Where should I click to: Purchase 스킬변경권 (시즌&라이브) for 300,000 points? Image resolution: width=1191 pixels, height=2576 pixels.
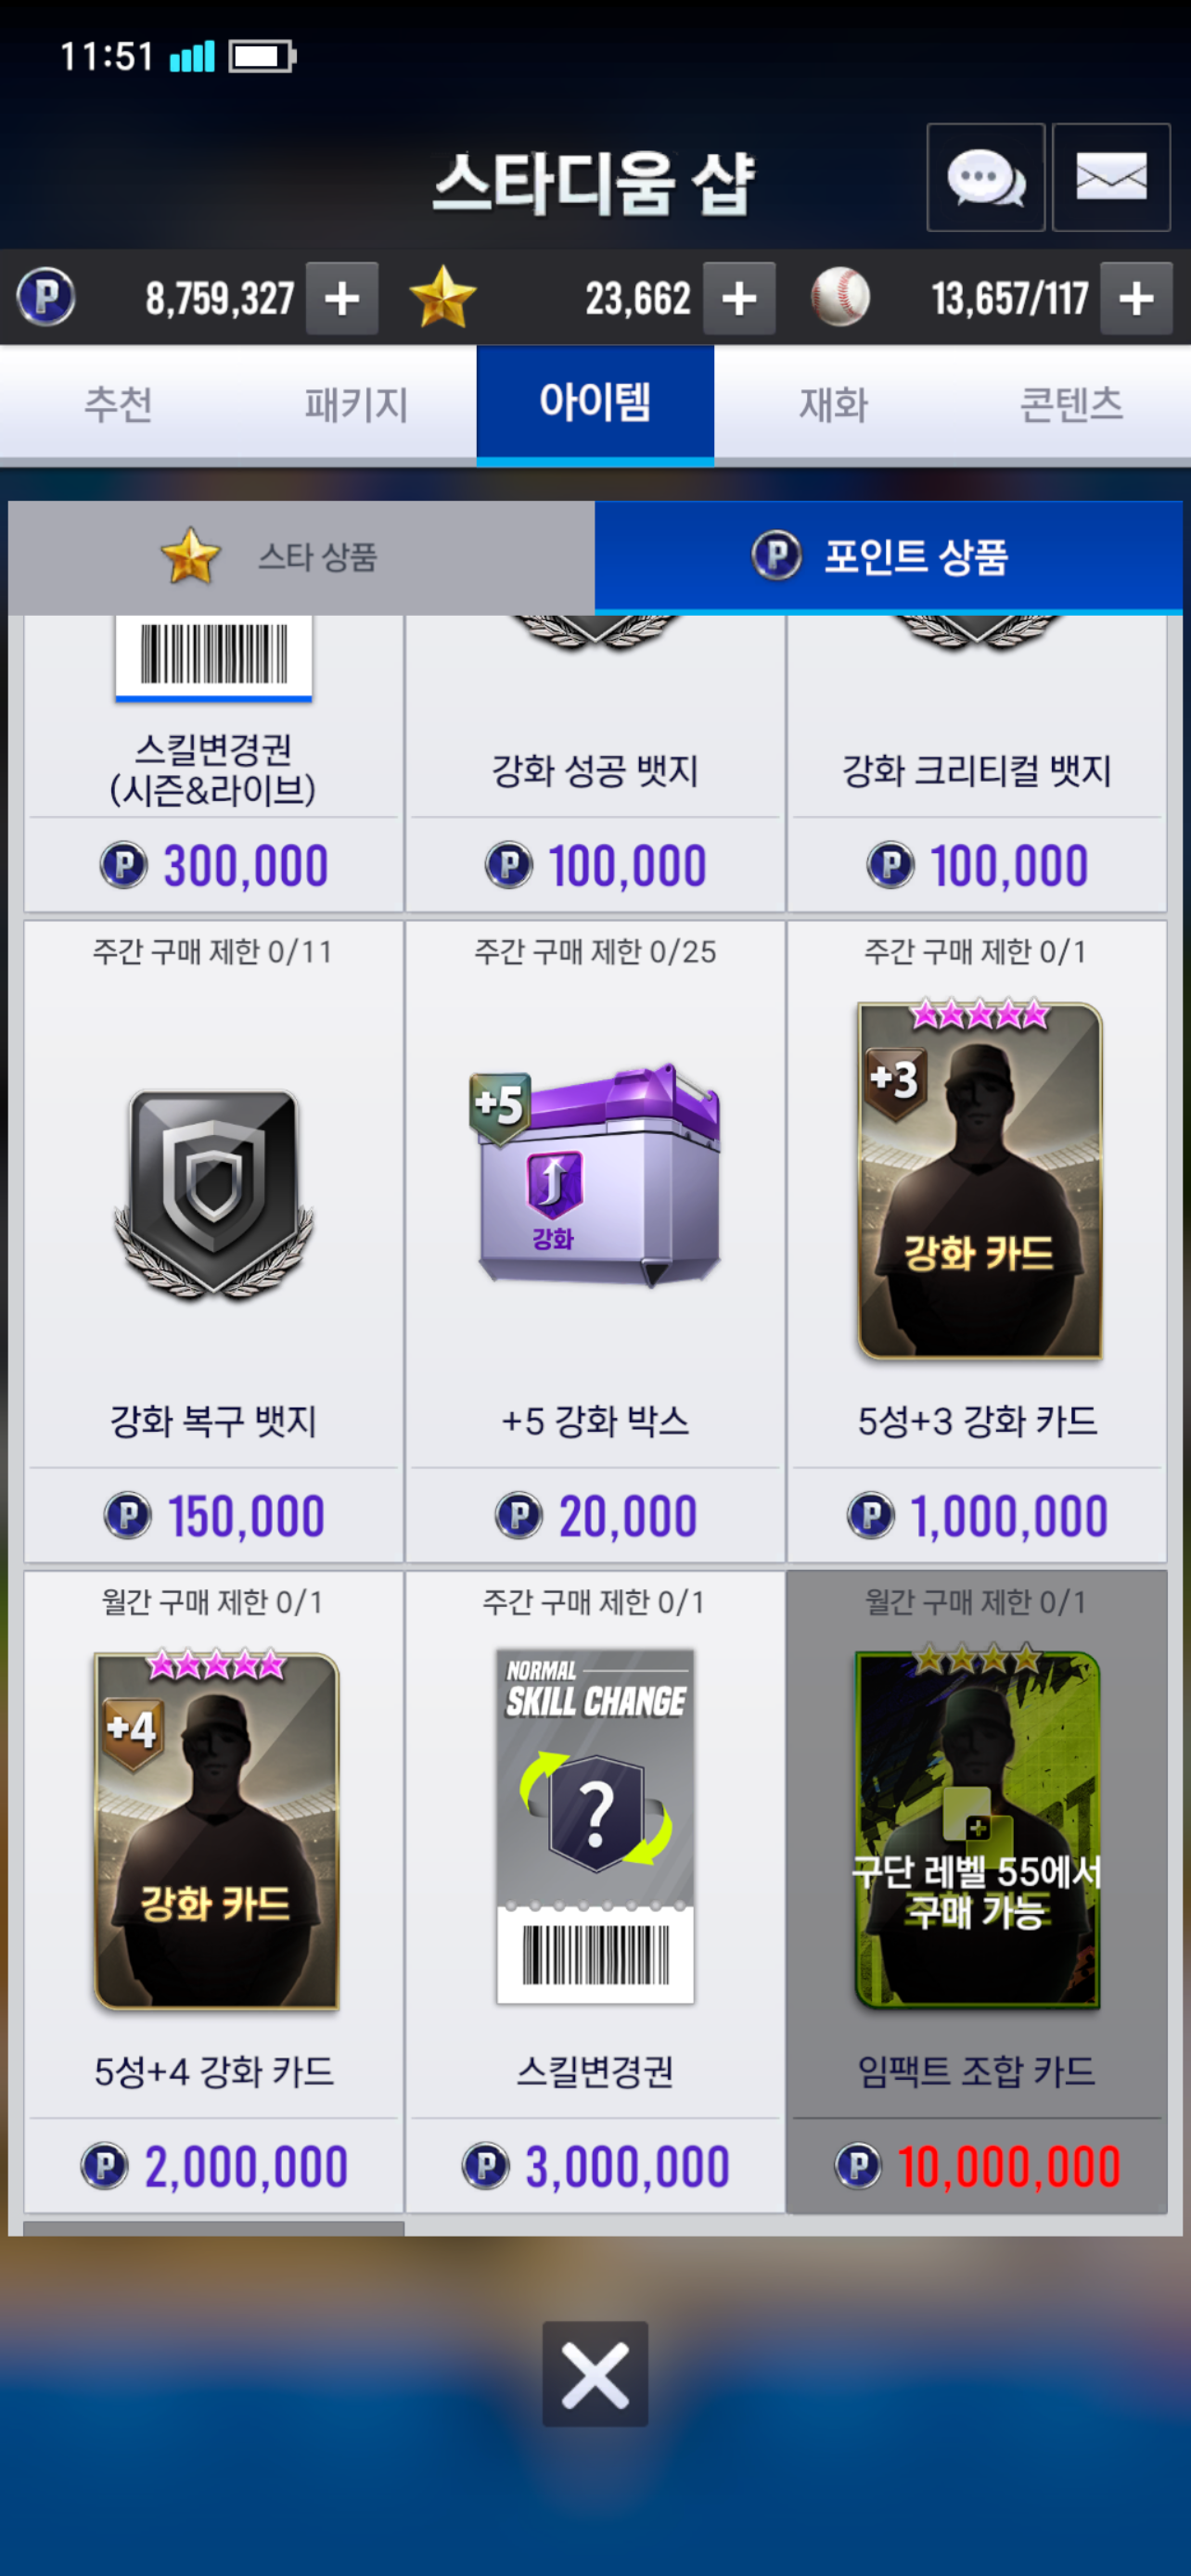click(213, 865)
